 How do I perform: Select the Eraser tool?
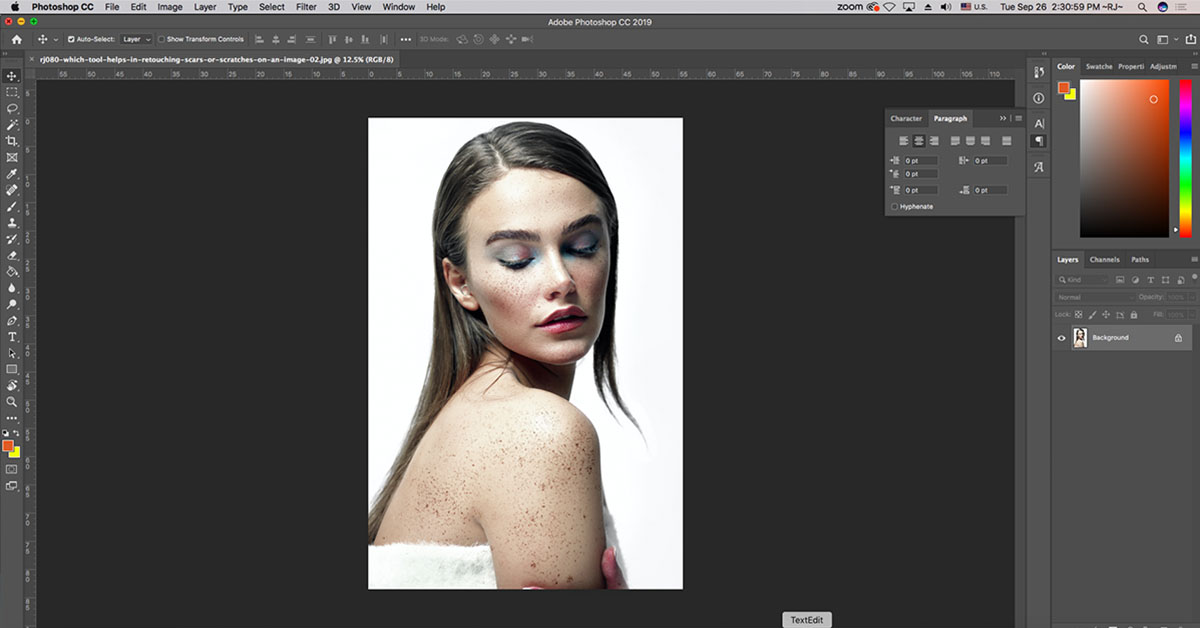pos(12,255)
